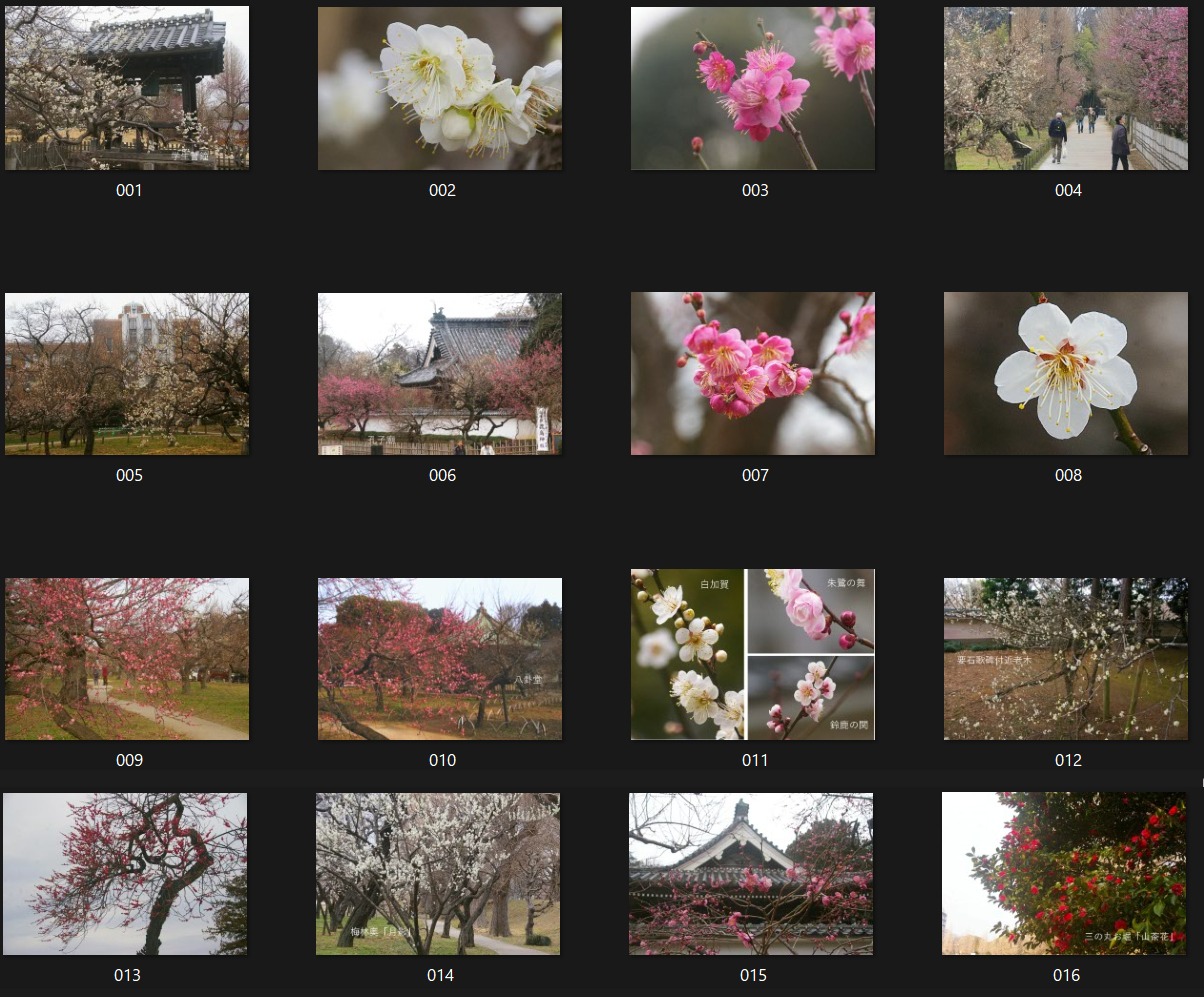Select thumbnail 004 with people walking on path
Screen dimensions: 1204x998
pos(1066,88)
